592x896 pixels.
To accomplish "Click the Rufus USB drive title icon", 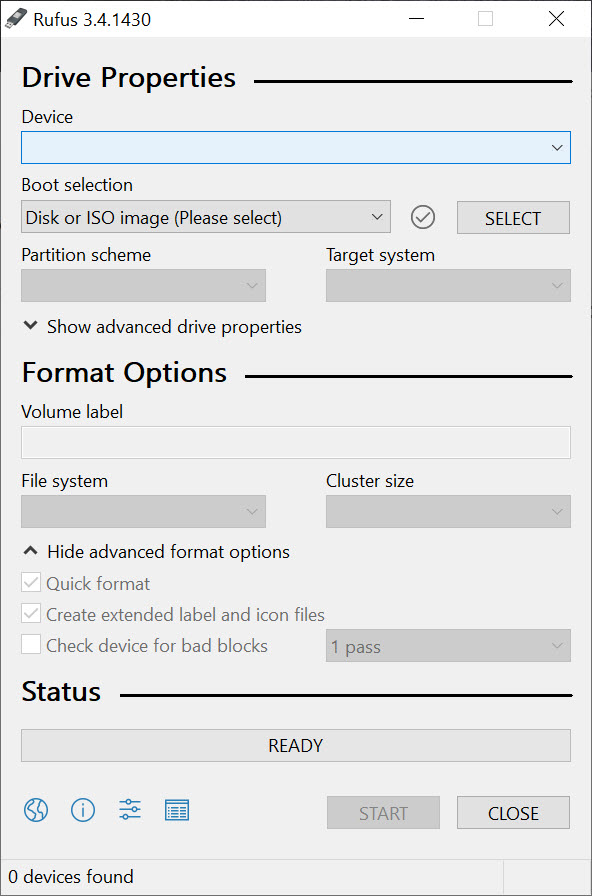I will click(x=15, y=19).
